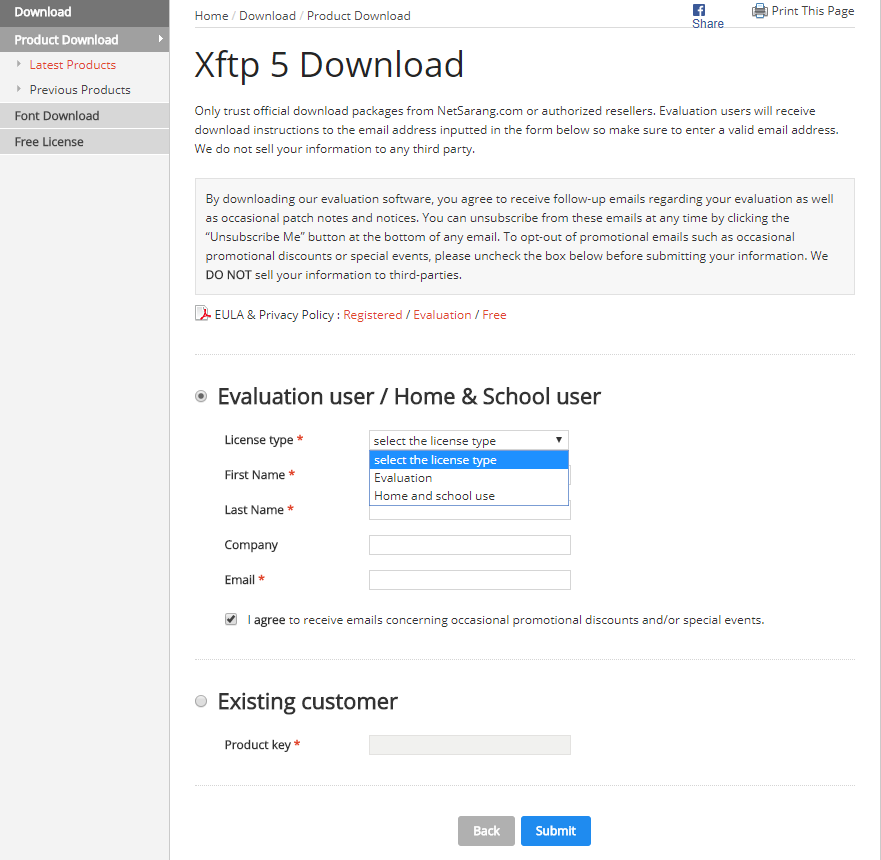Uncheck the promotional emails agreement checkbox
This screenshot has width=881, height=860.
pyautogui.click(x=231, y=619)
